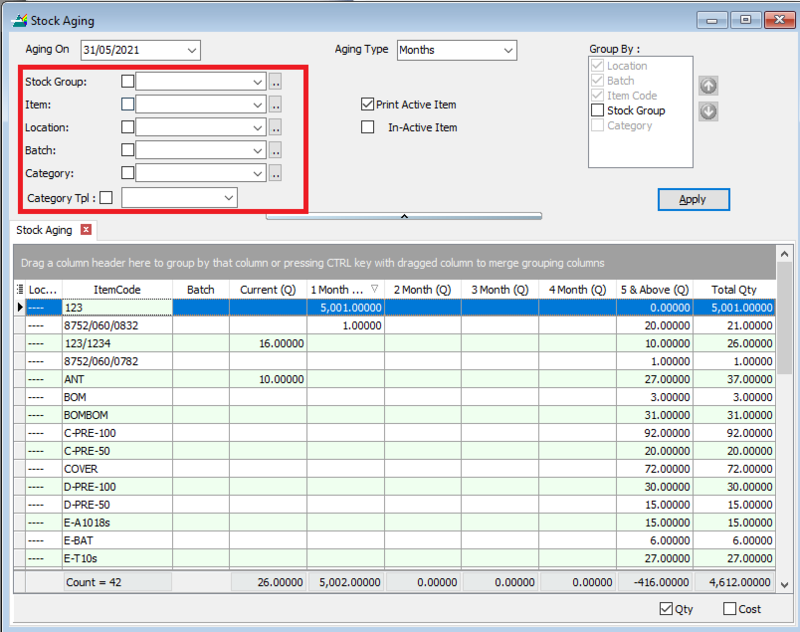This screenshot has height=632, width=800.
Task: Open Batch lookup ellipsis button
Action: [276, 150]
